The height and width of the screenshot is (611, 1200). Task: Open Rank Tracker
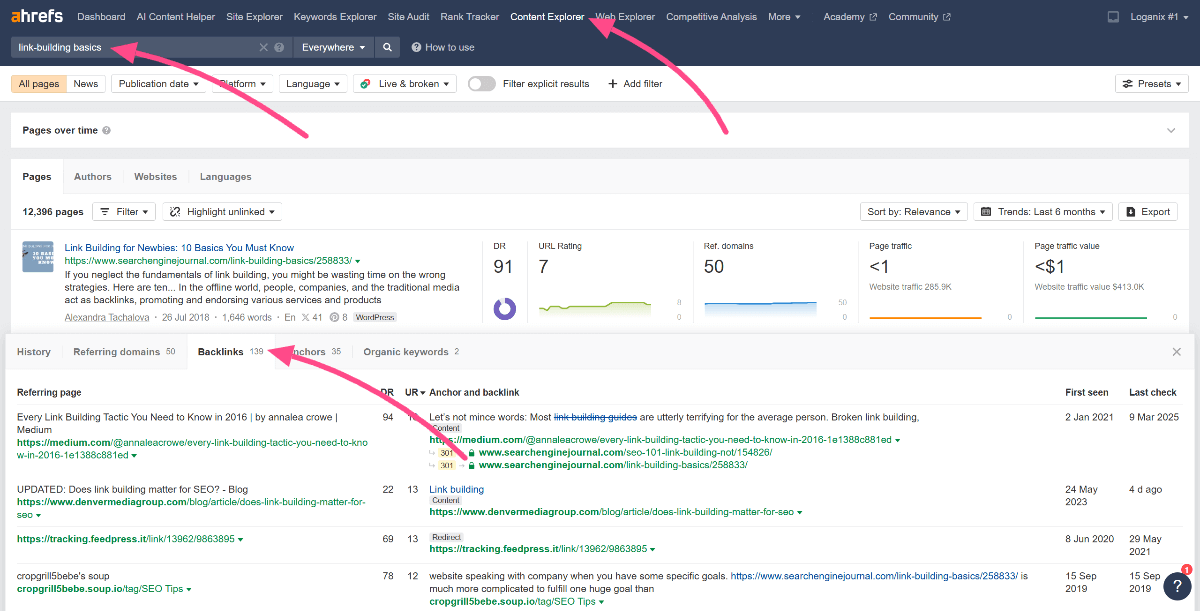coord(469,17)
